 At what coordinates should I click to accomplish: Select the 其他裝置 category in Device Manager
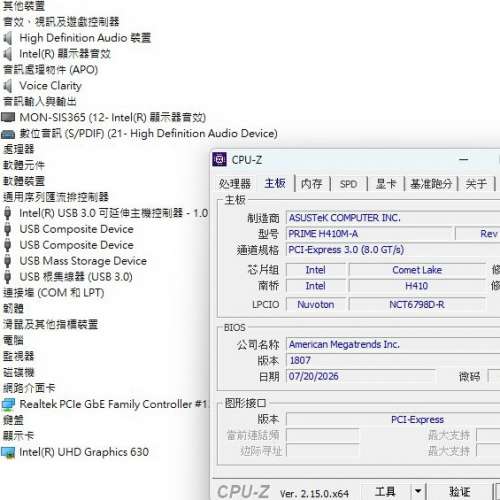[24, 5]
